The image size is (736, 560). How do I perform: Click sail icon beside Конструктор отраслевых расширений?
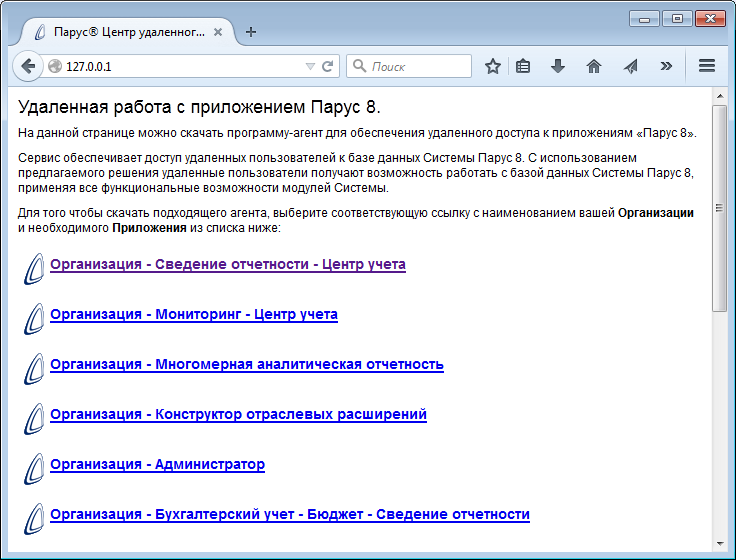[x=34, y=419]
